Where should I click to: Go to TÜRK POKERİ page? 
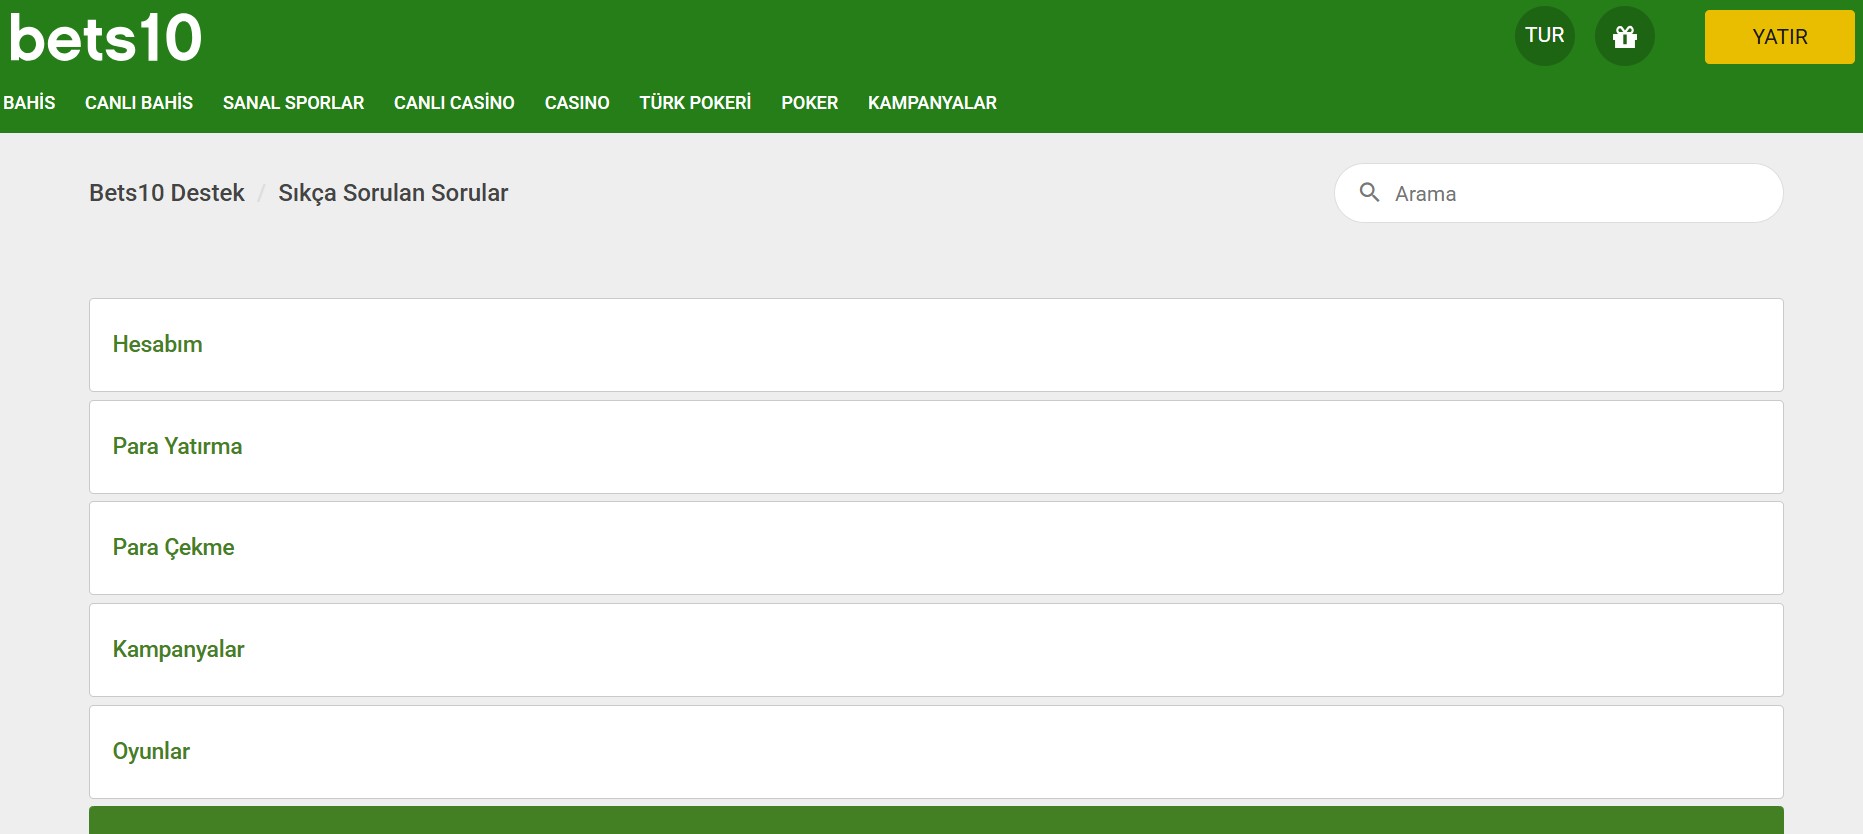(x=695, y=103)
